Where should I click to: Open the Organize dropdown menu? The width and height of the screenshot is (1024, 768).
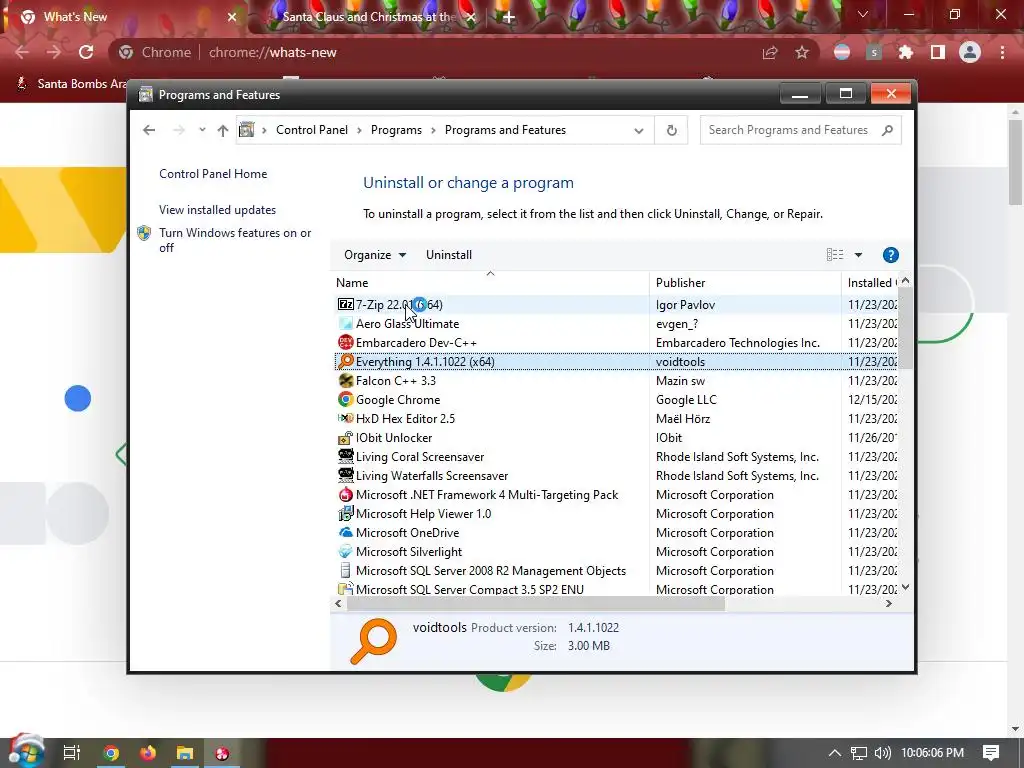coord(375,255)
